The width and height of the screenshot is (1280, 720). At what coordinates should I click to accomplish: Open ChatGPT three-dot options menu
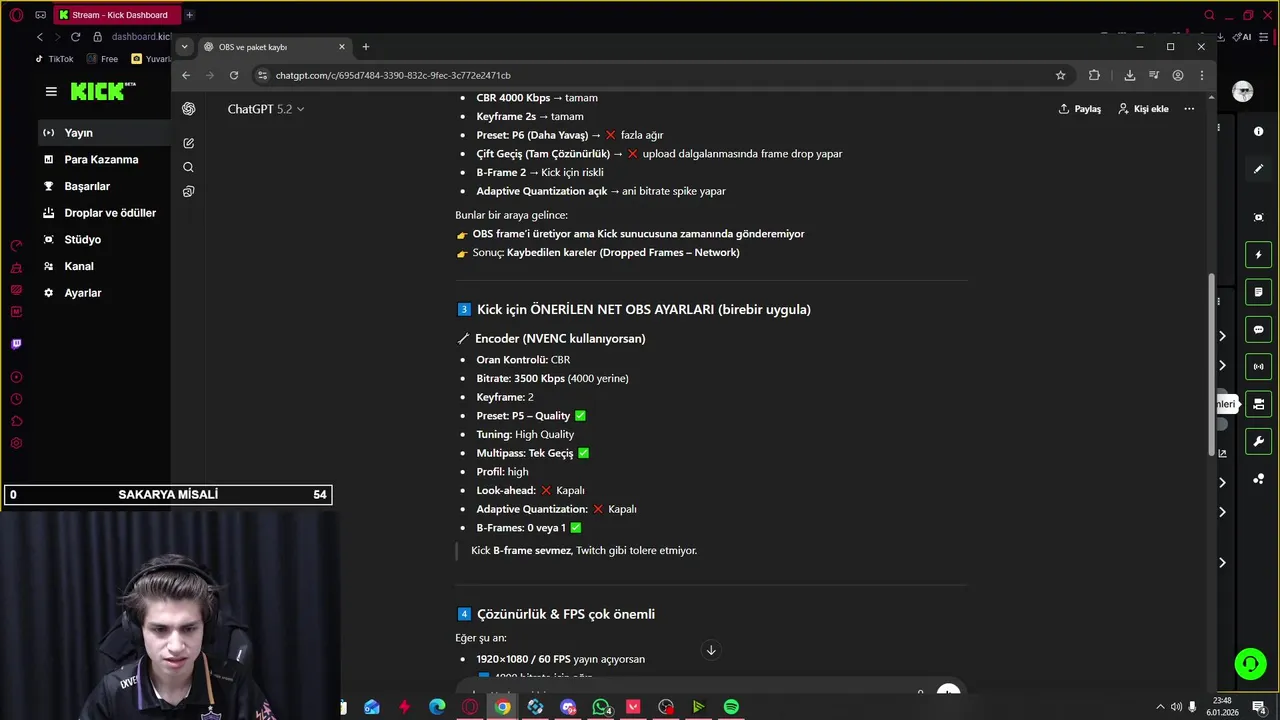tap(1189, 109)
